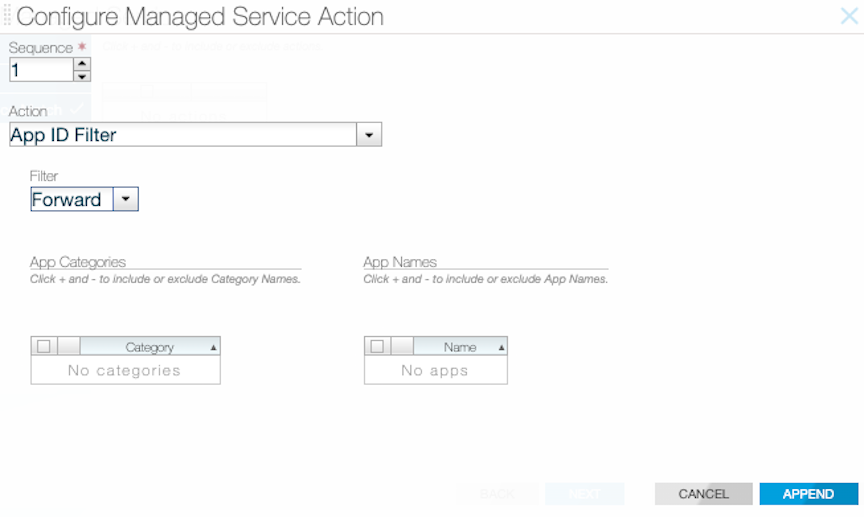
Task: Open the Filter dropdown arrow
Action: [126, 199]
